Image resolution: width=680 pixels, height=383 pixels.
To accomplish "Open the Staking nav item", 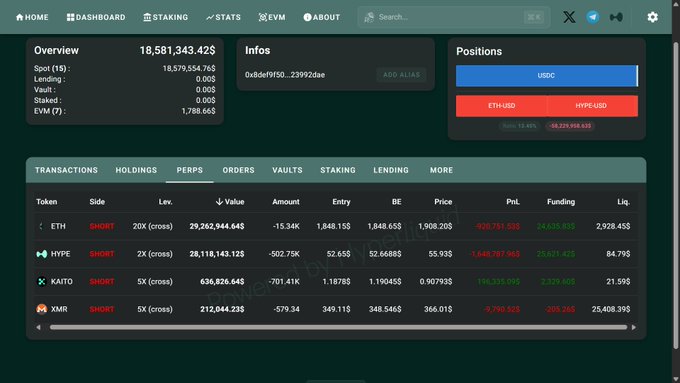I will 166,17.
